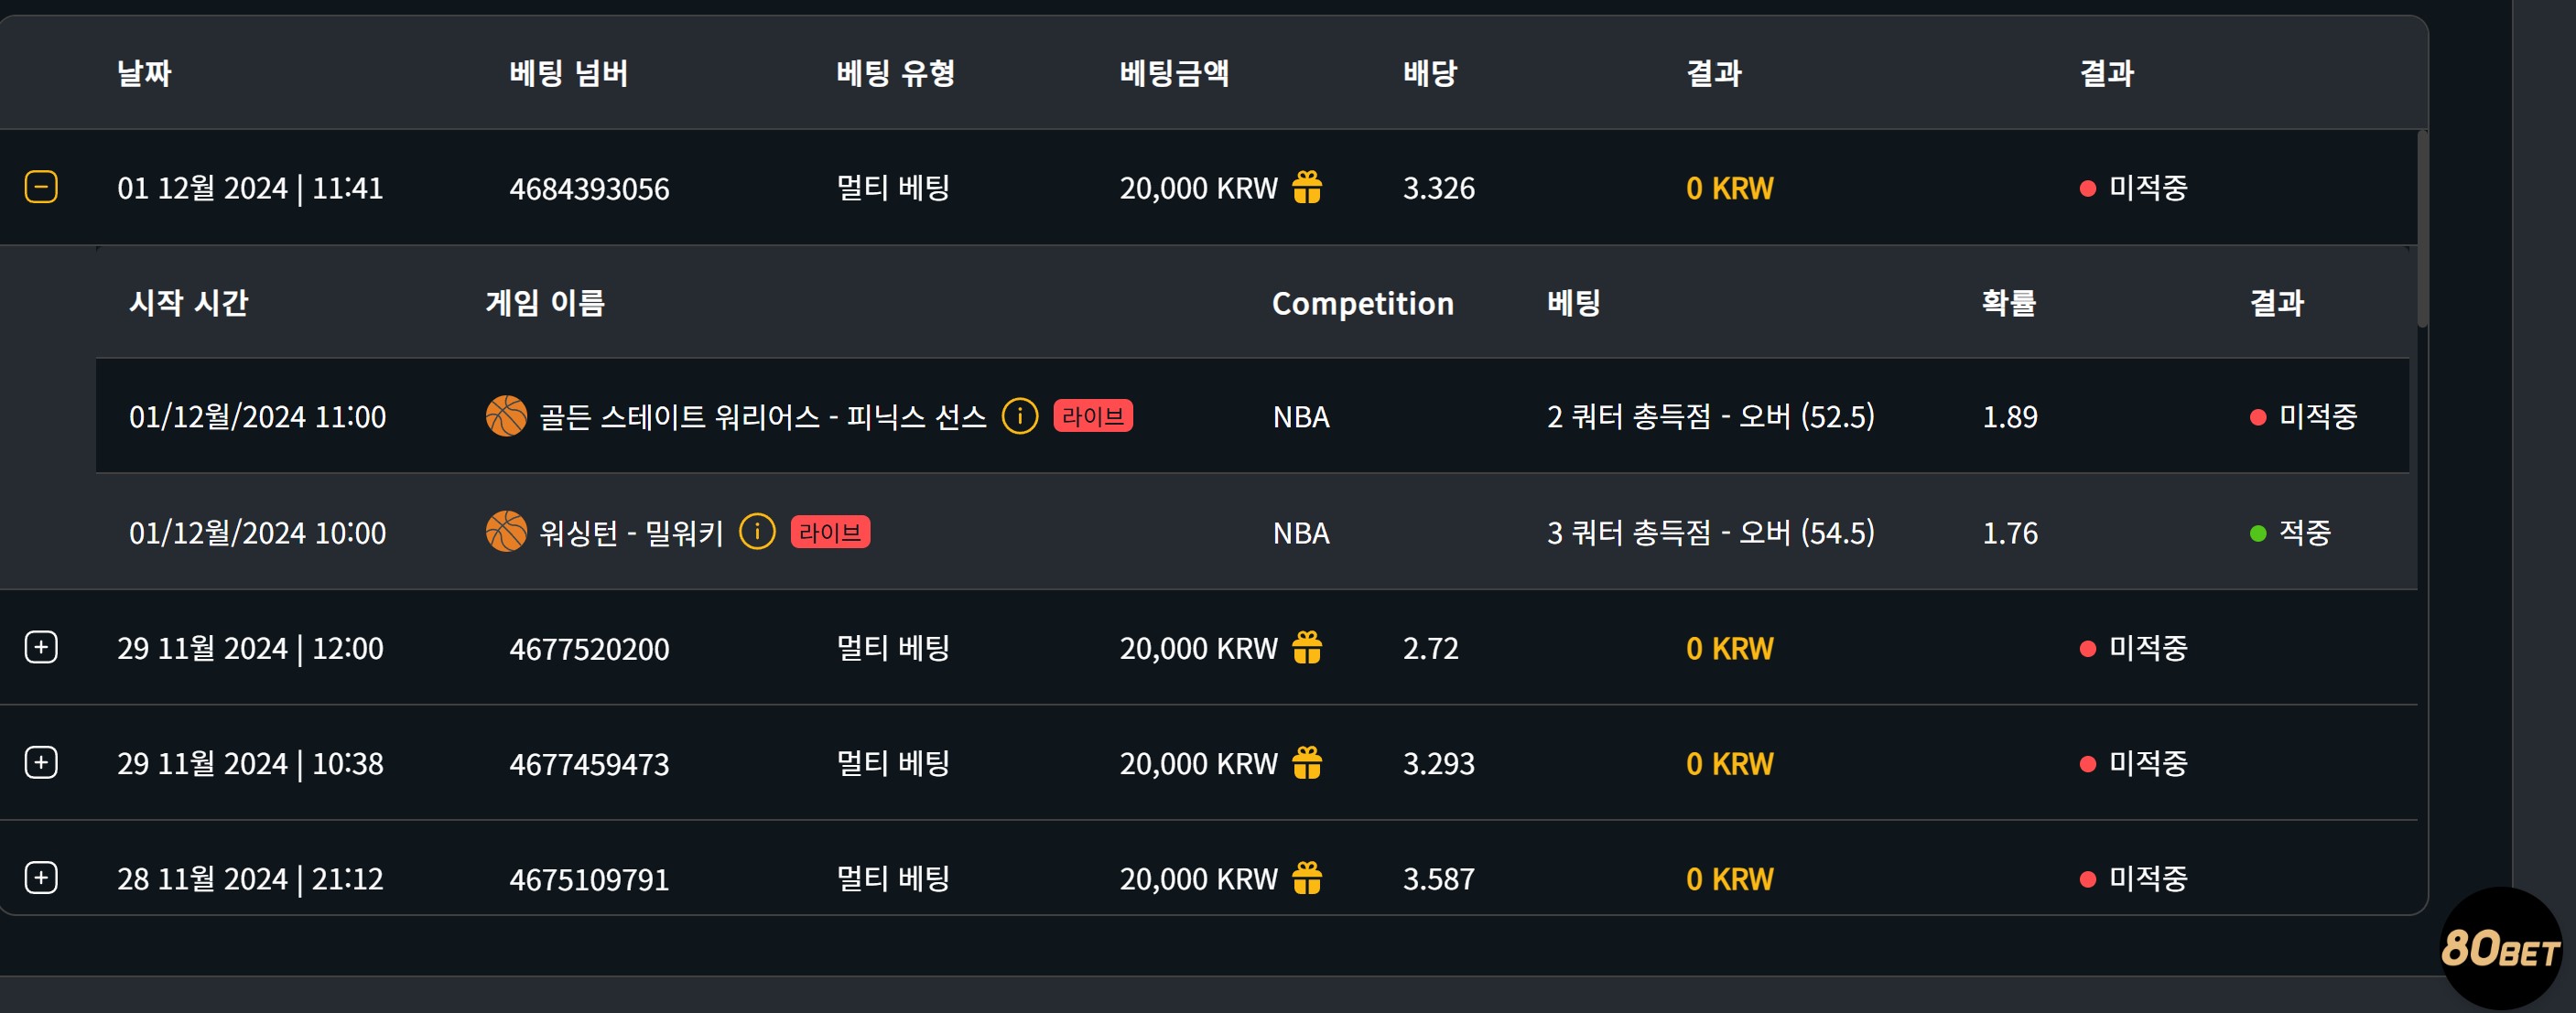Sort by the 날짜 column header

click(144, 72)
